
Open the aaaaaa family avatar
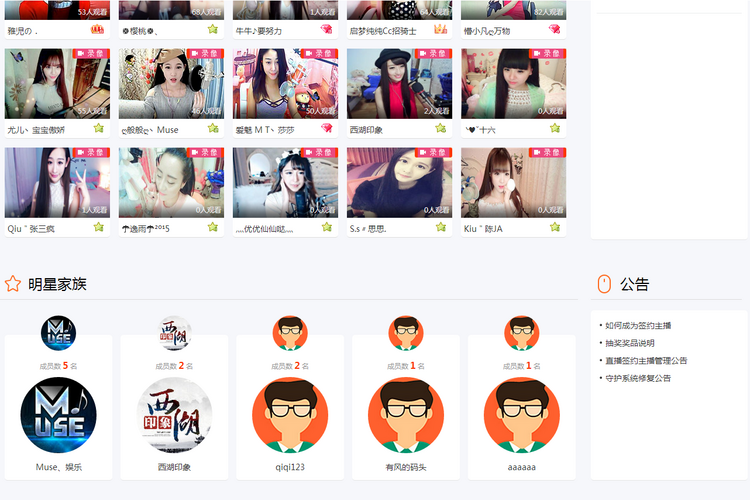coord(521,415)
